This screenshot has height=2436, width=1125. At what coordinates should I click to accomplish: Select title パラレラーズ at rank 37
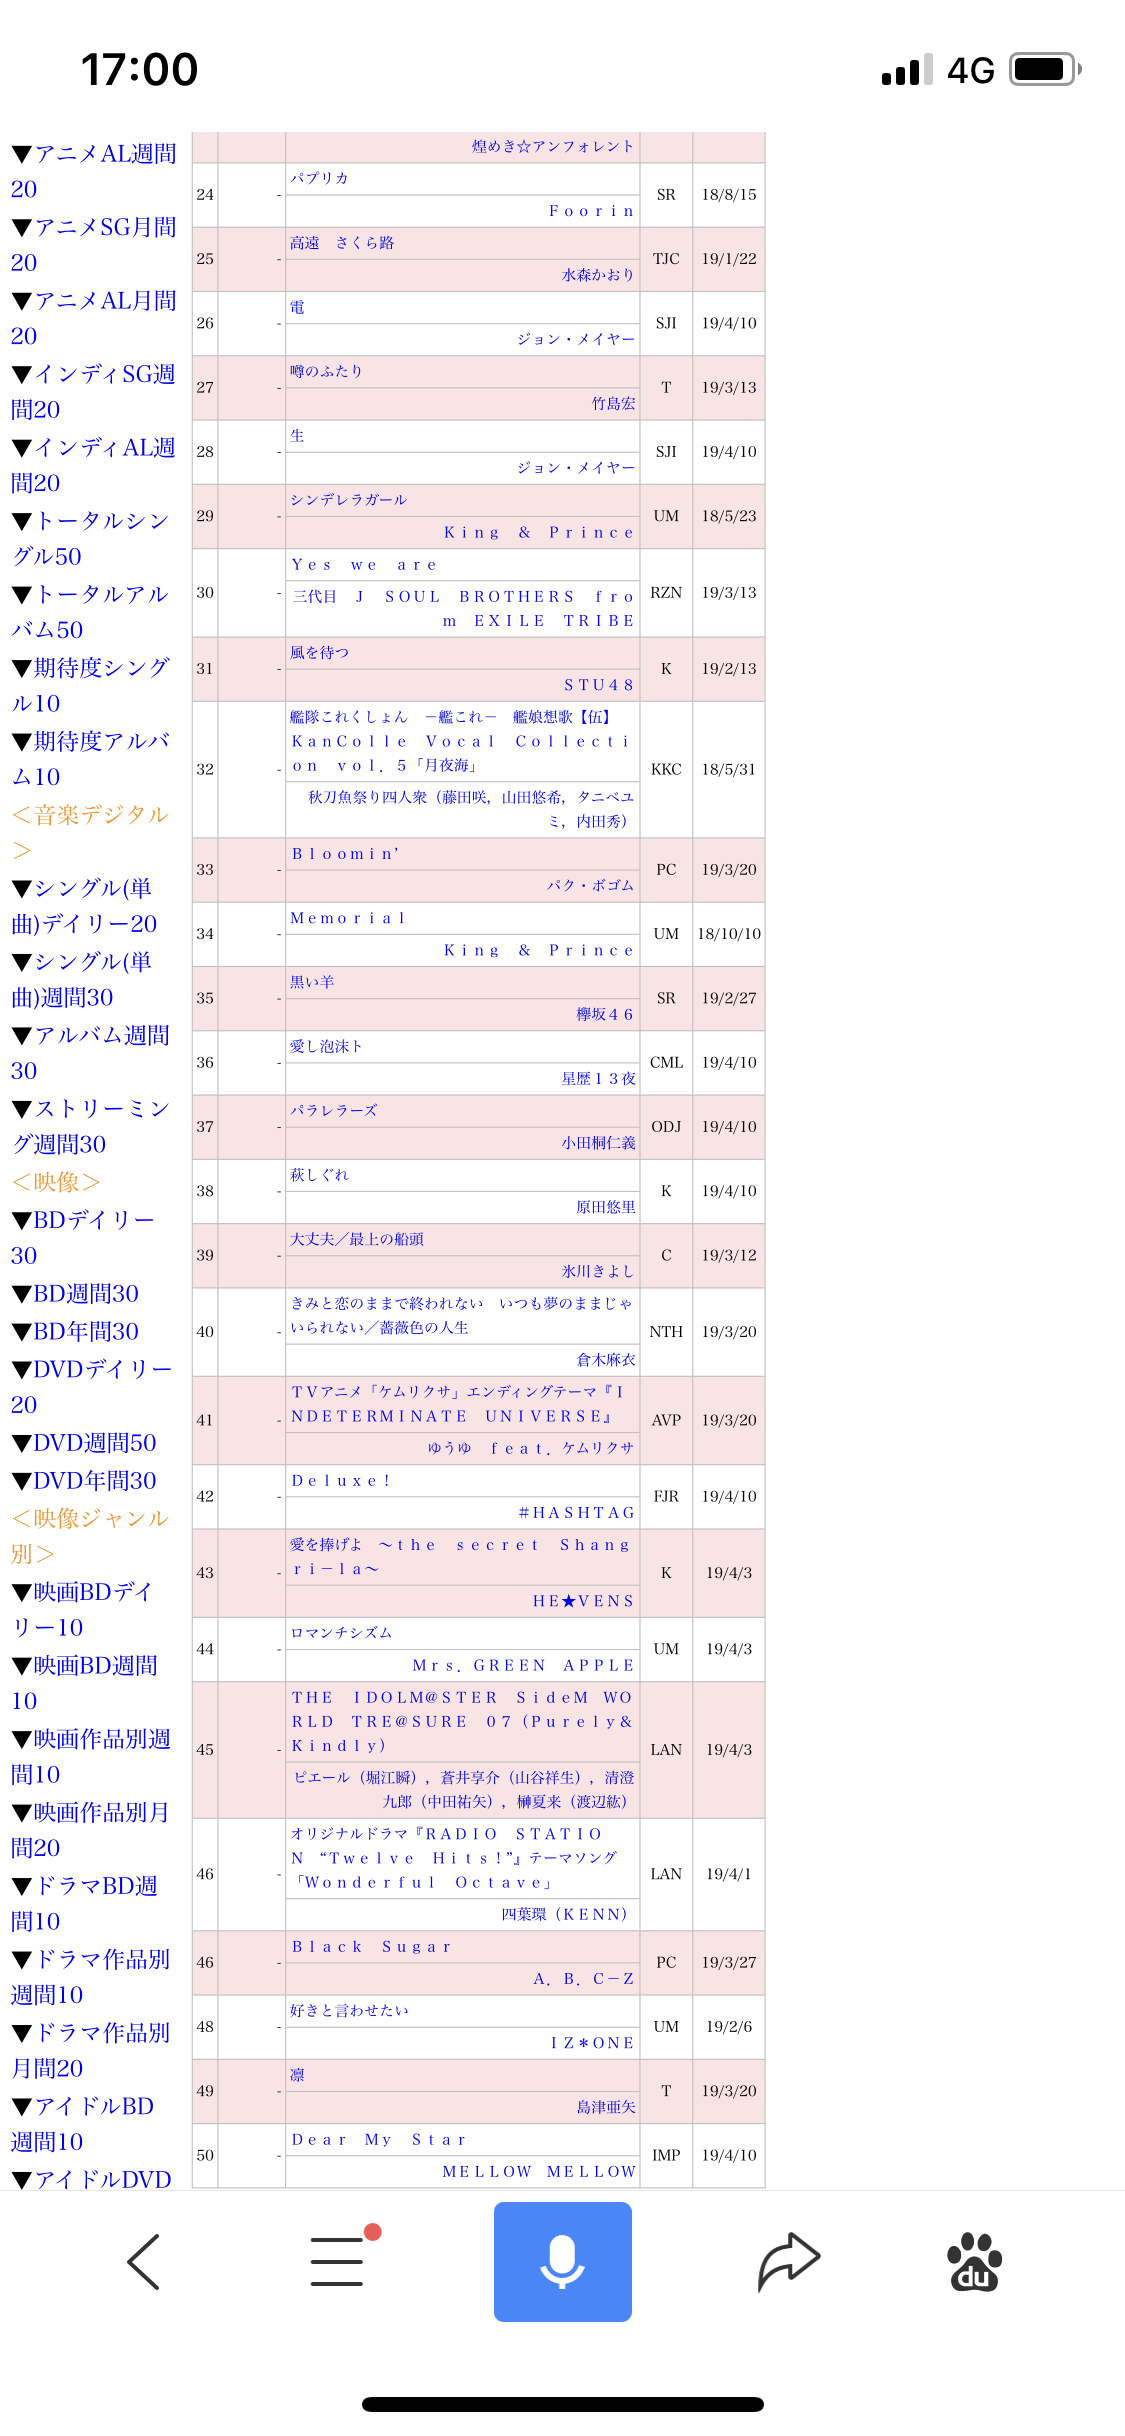pos(334,1111)
